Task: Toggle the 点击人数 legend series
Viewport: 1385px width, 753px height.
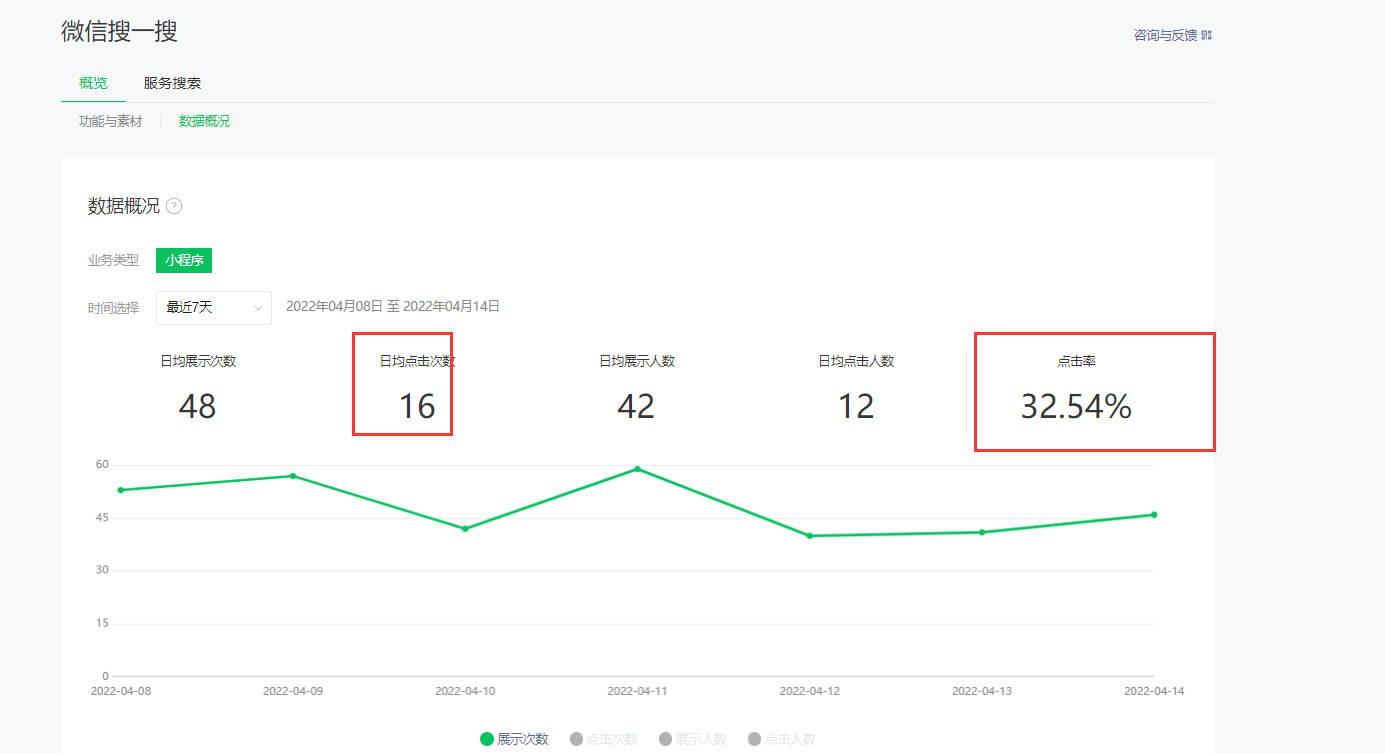Action: 782,739
